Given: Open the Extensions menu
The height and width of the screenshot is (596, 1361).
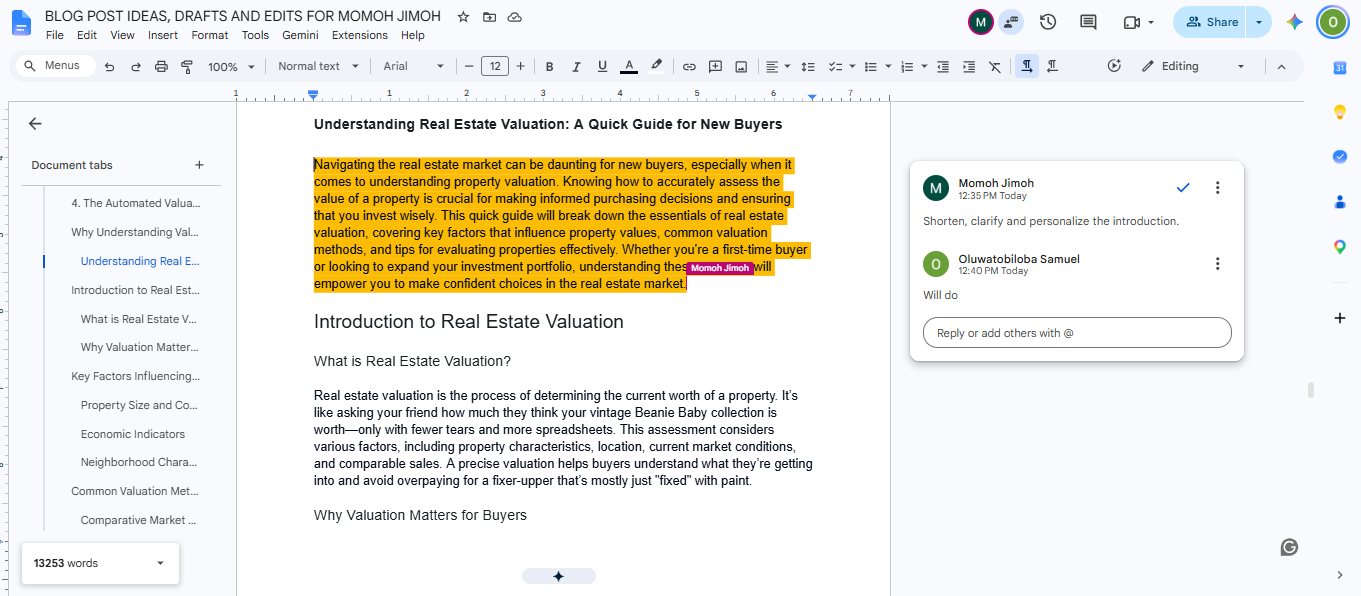Looking at the screenshot, I should click(360, 36).
